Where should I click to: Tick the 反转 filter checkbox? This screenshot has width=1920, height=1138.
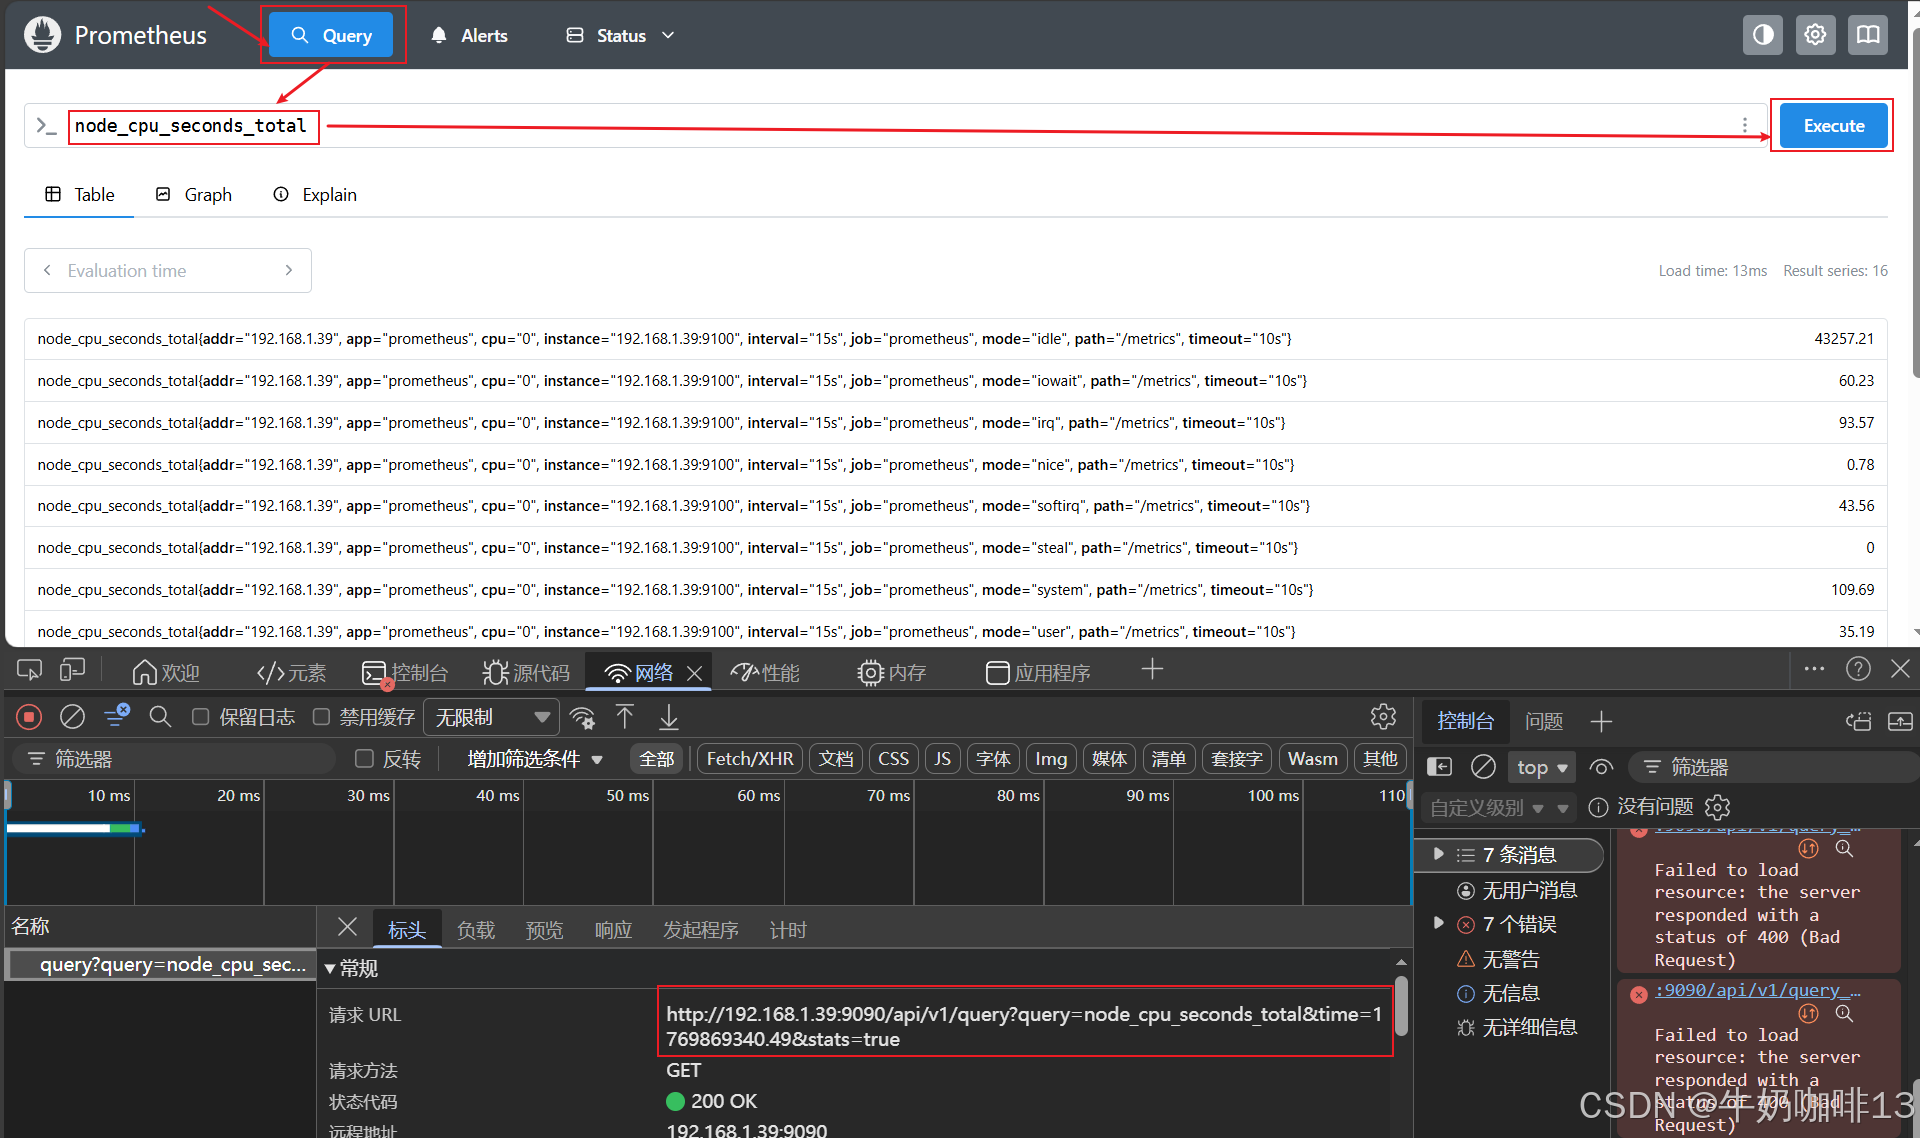click(x=365, y=759)
